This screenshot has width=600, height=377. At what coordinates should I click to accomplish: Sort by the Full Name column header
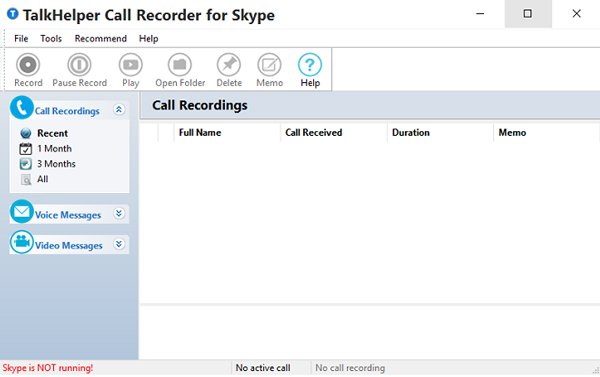227,132
